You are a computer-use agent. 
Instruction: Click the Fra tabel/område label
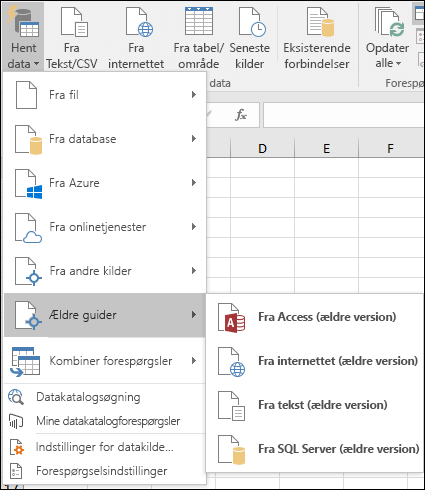pyautogui.click(x=199, y=56)
